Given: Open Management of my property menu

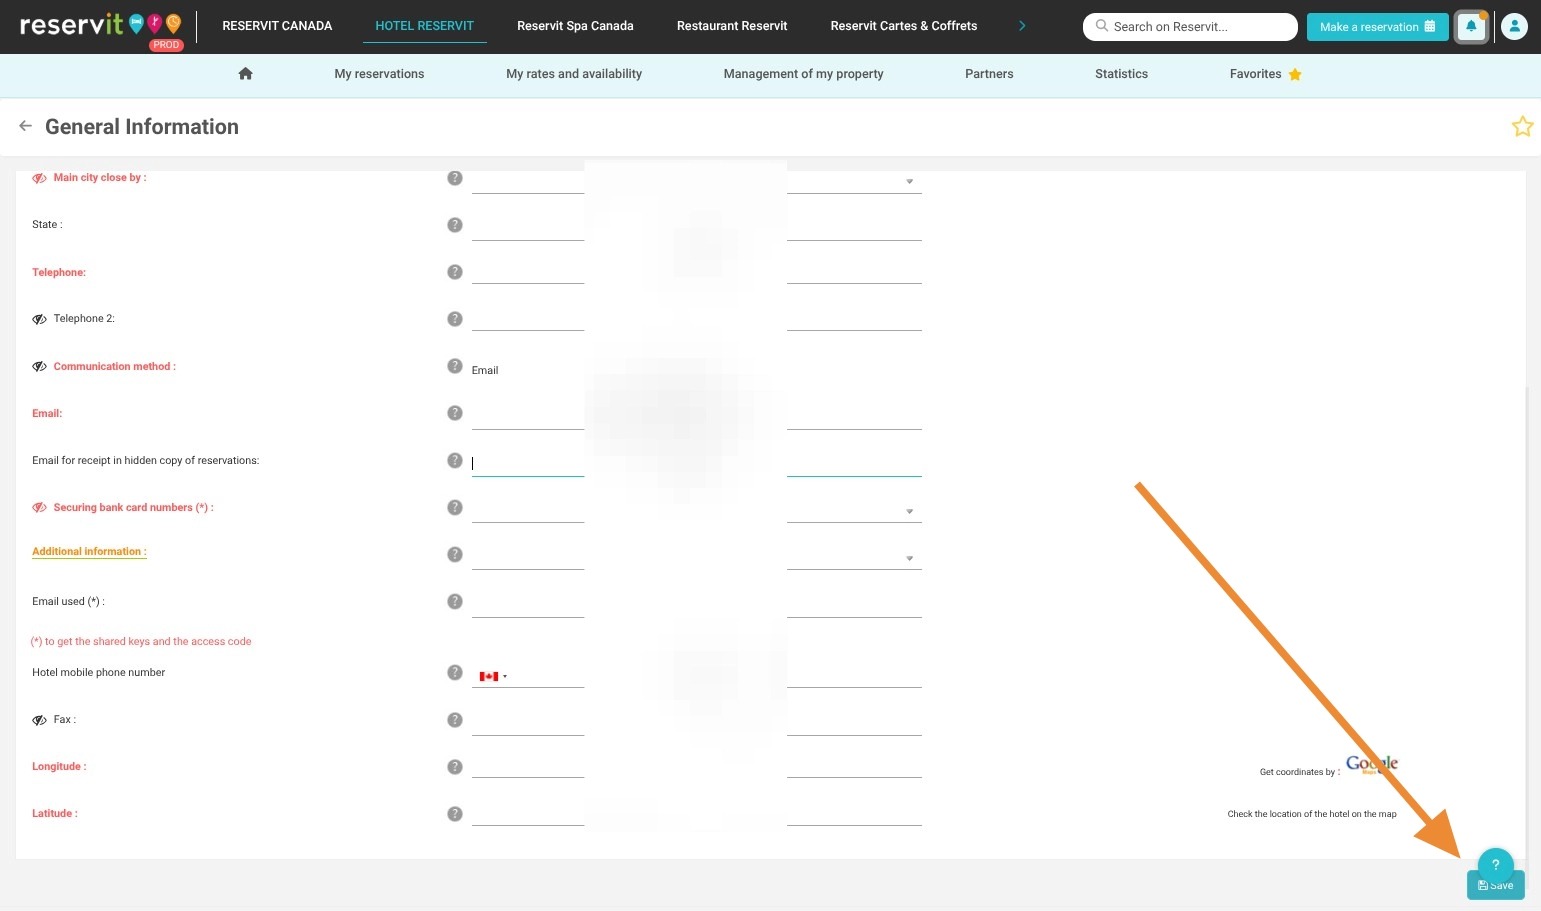Looking at the screenshot, I should (803, 74).
